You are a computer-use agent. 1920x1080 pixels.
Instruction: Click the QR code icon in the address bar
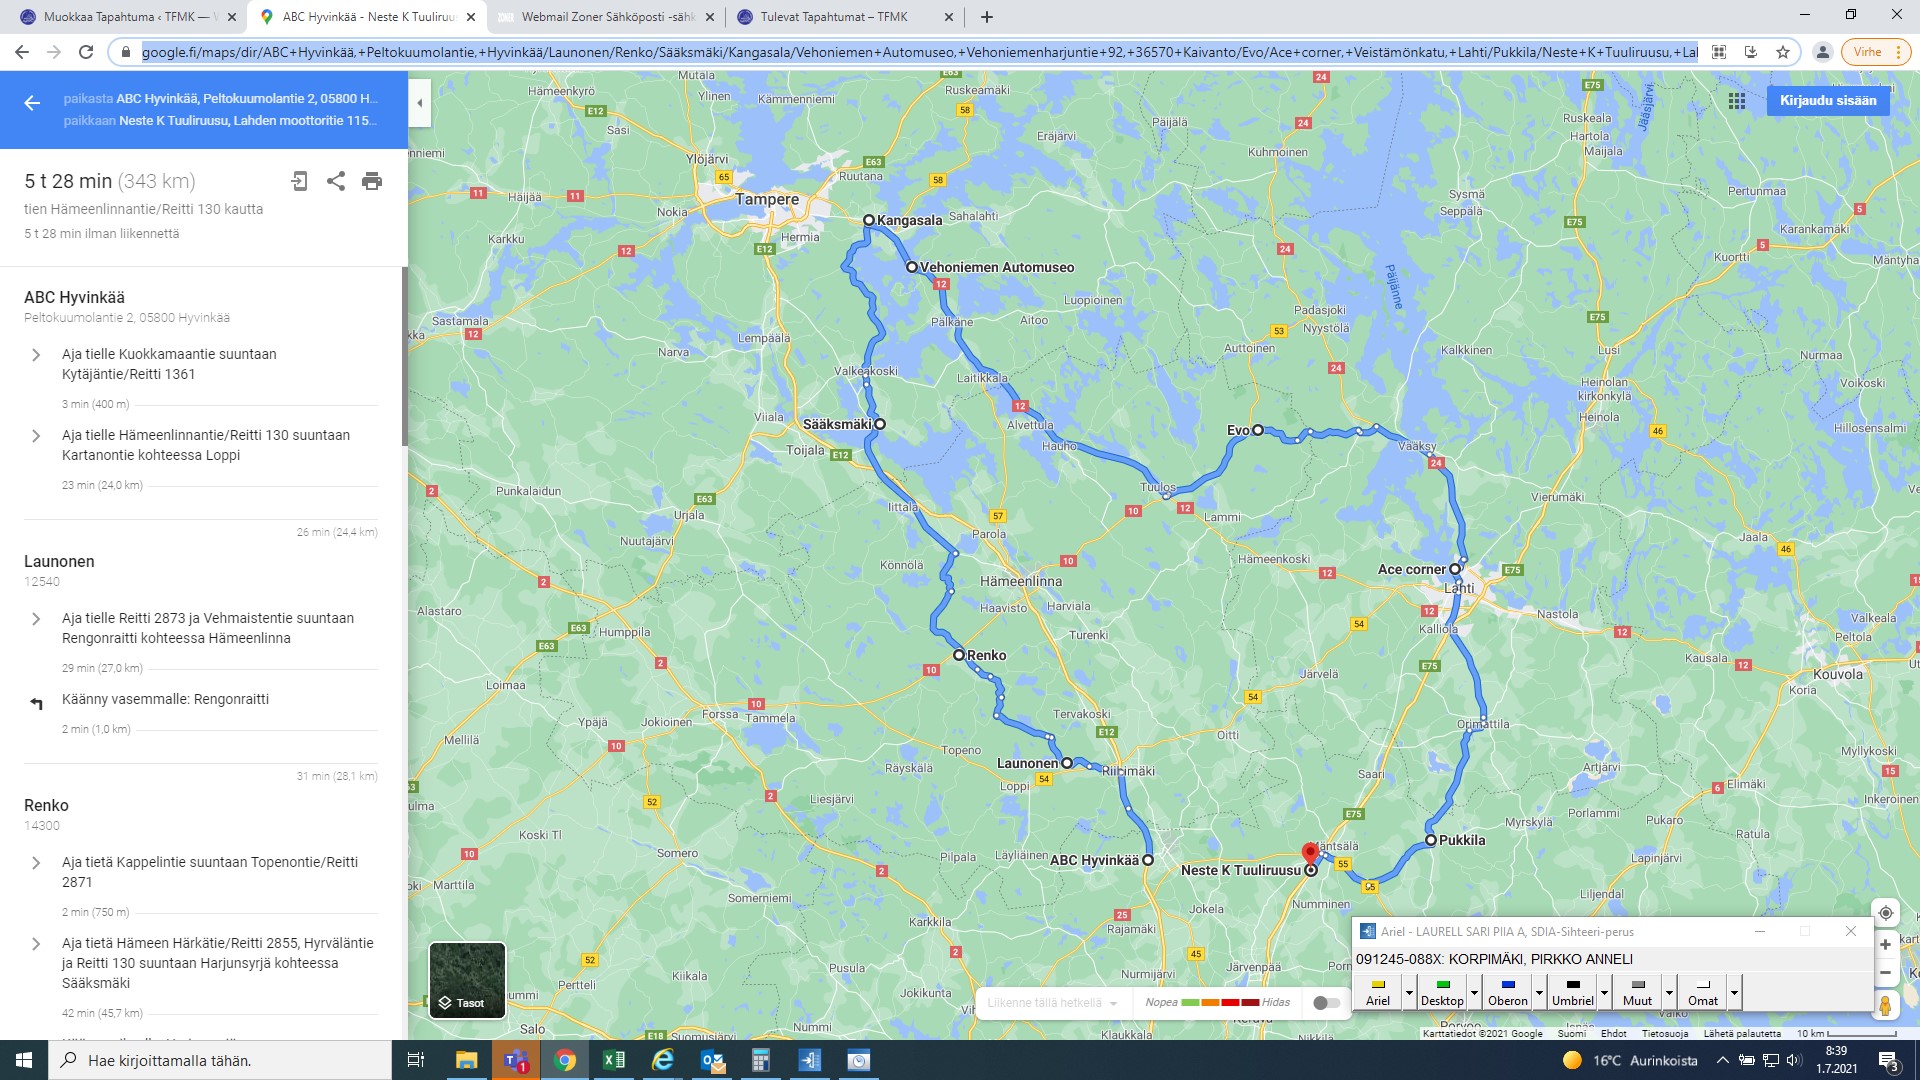click(x=1719, y=52)
